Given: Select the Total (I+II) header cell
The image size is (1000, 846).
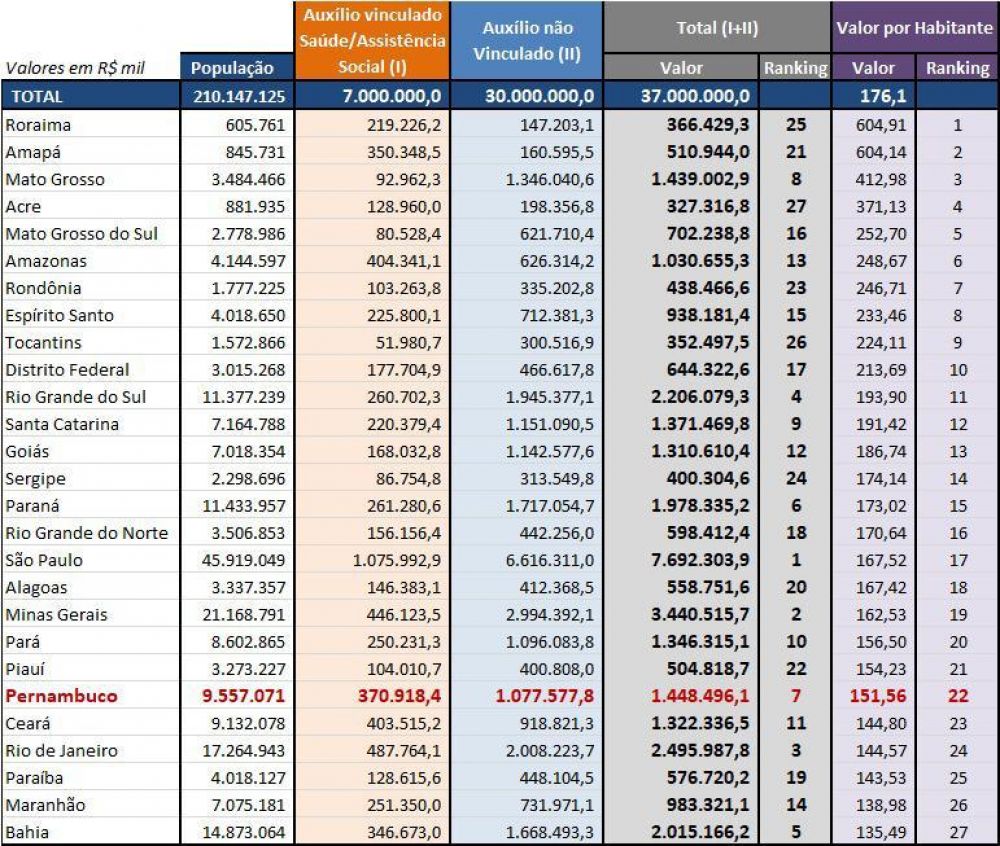Looking at the screenshot, I should click(717, 27).
